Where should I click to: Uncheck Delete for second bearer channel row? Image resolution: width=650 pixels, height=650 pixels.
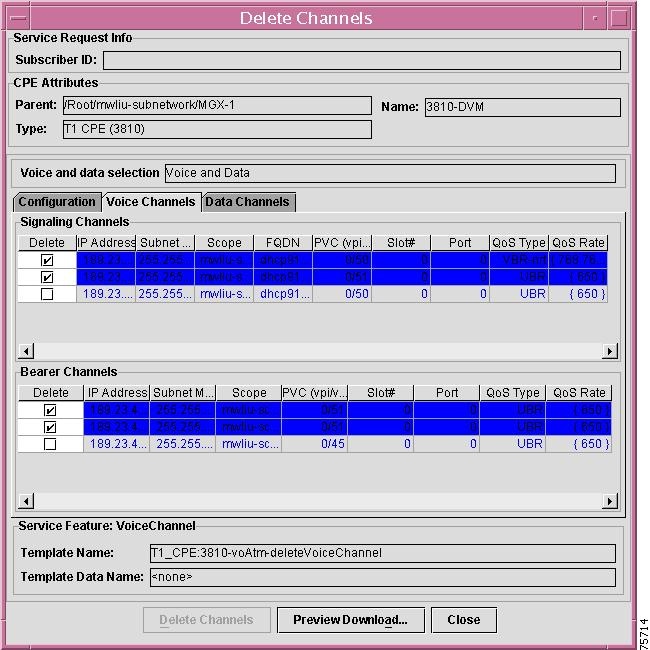pos(50,427)
